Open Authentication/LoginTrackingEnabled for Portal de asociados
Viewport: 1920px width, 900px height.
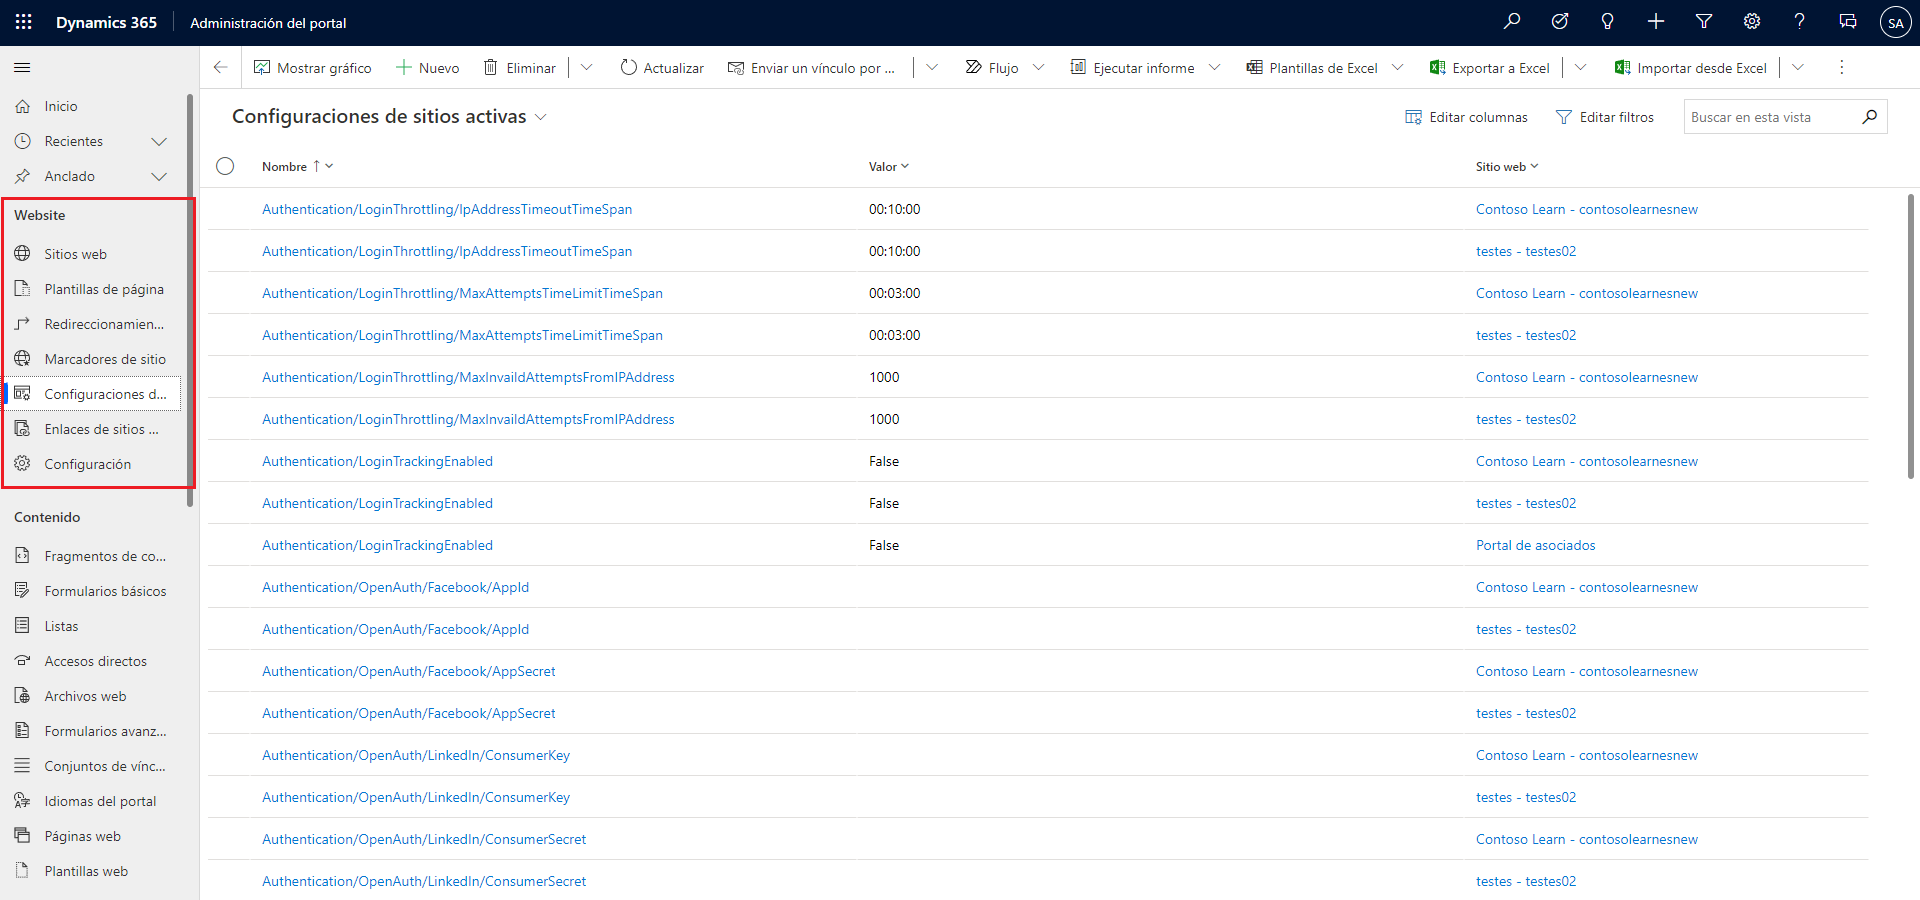pos(377,545)
